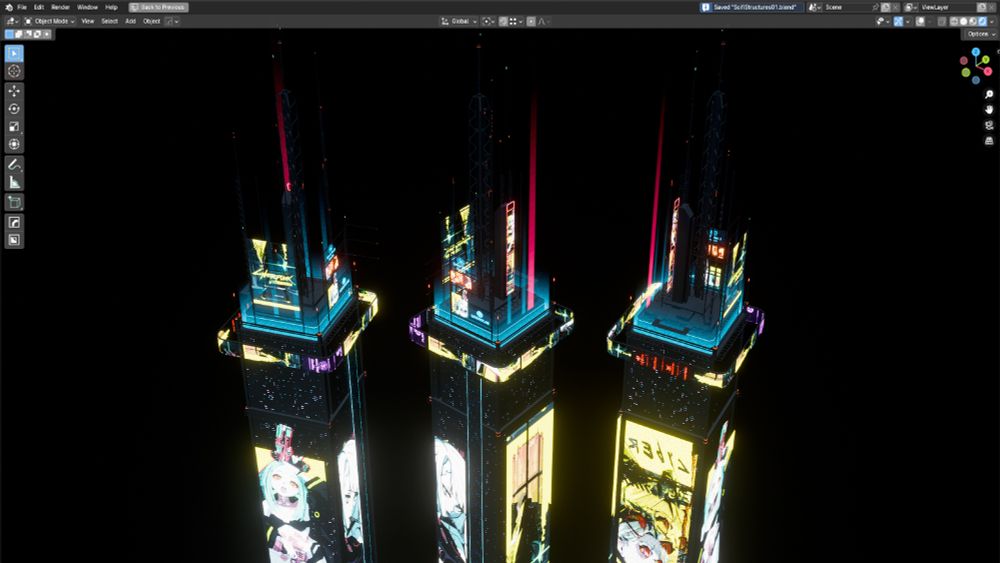Click the Saved file status message
The width and height of the screenshot is (1000, 563).
point(751,7)
